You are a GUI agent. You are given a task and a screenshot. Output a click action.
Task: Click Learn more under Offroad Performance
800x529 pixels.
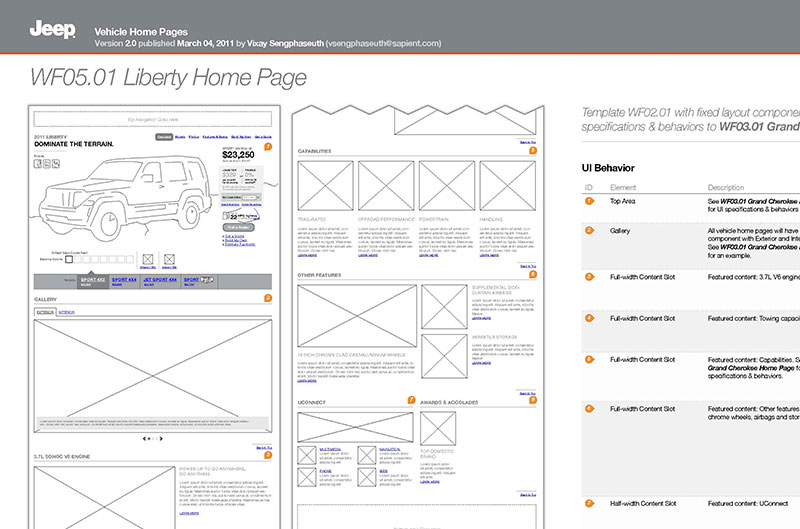coord(368,255)
